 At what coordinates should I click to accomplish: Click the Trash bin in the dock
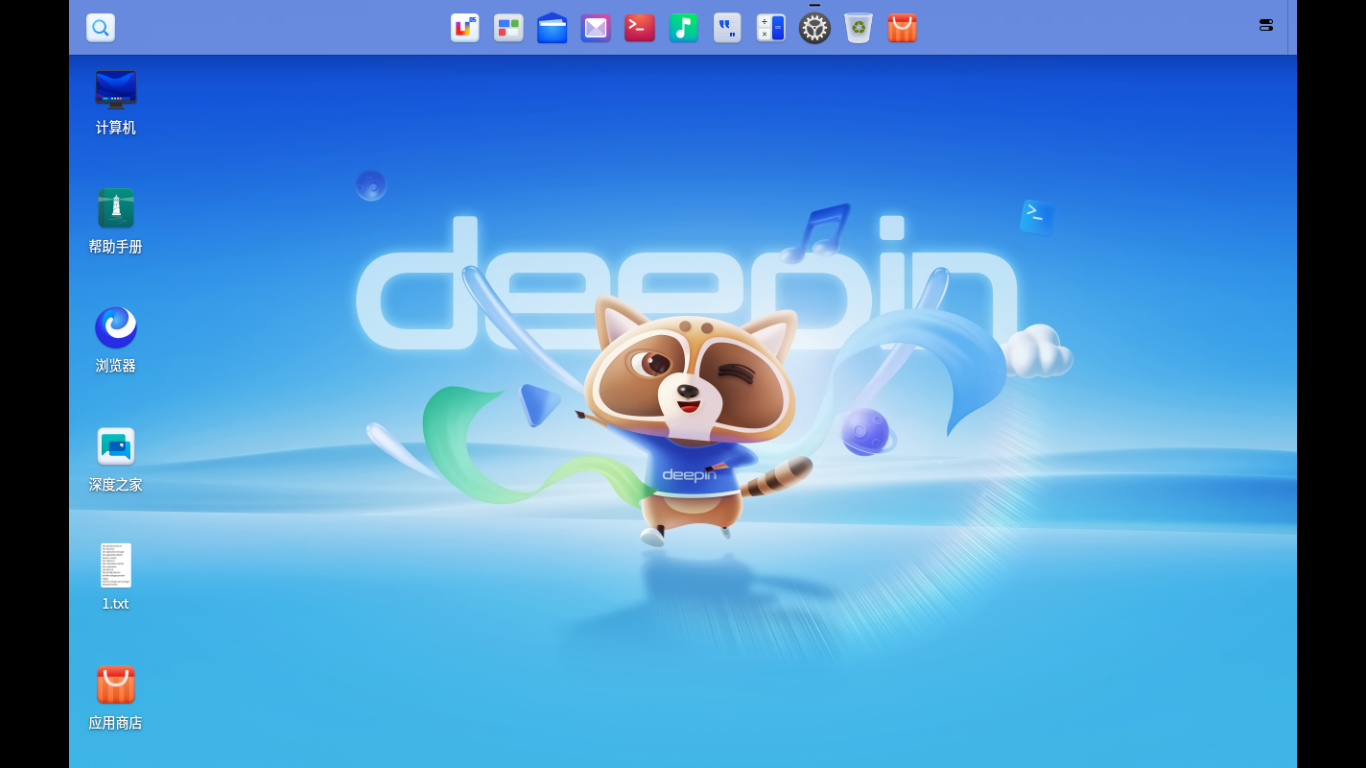click(858, 27)
